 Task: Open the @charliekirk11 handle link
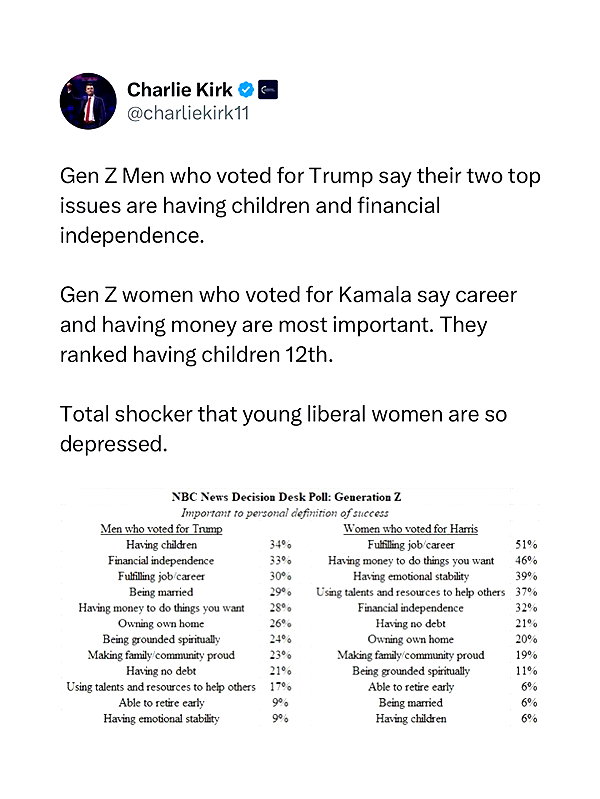(x=188, y=113)
